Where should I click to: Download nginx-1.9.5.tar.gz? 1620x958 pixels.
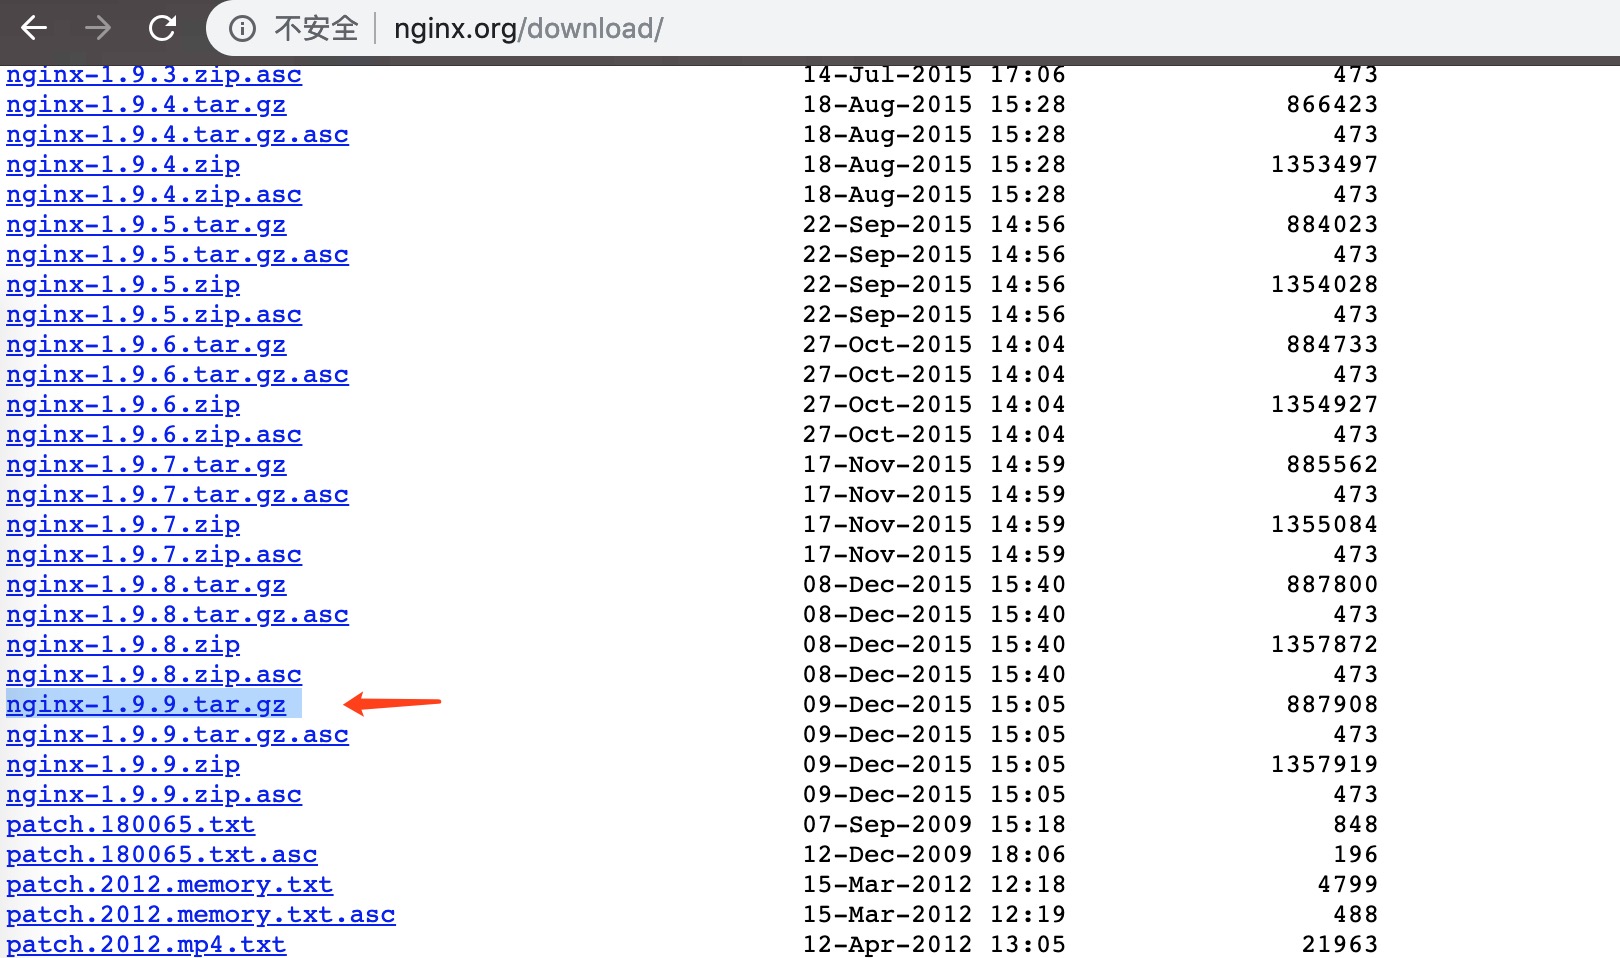[146, 225]
